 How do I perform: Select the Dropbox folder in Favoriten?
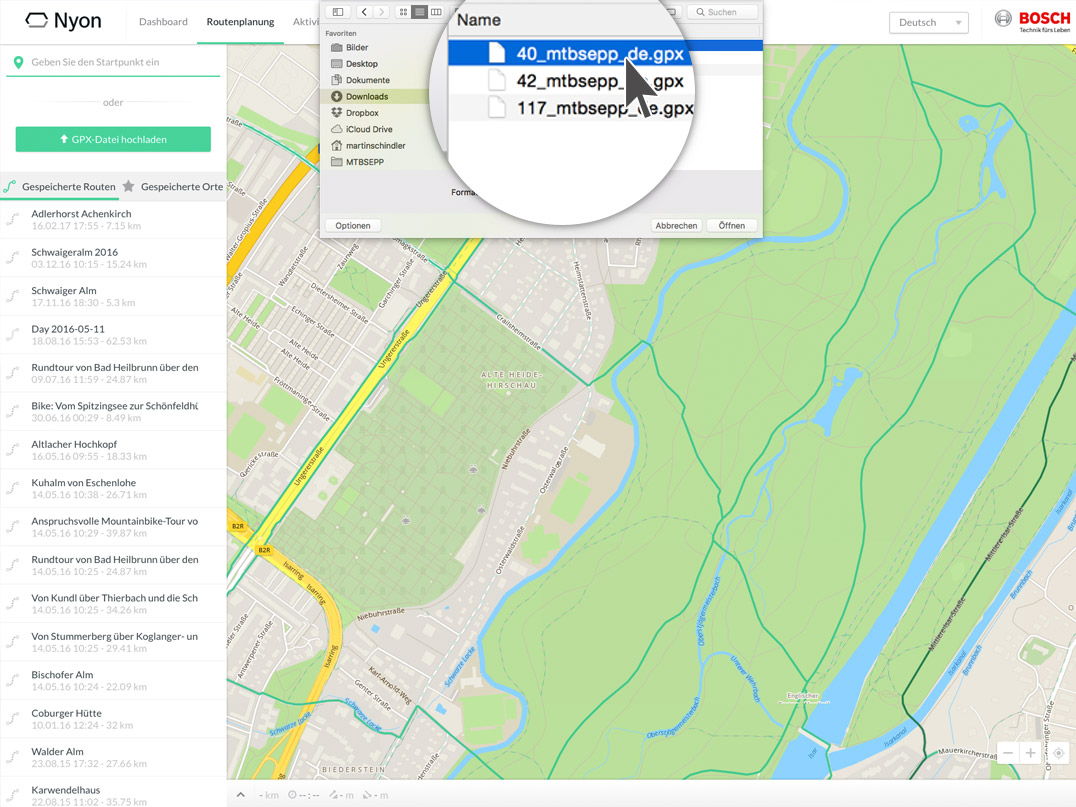tap(361, 113)
